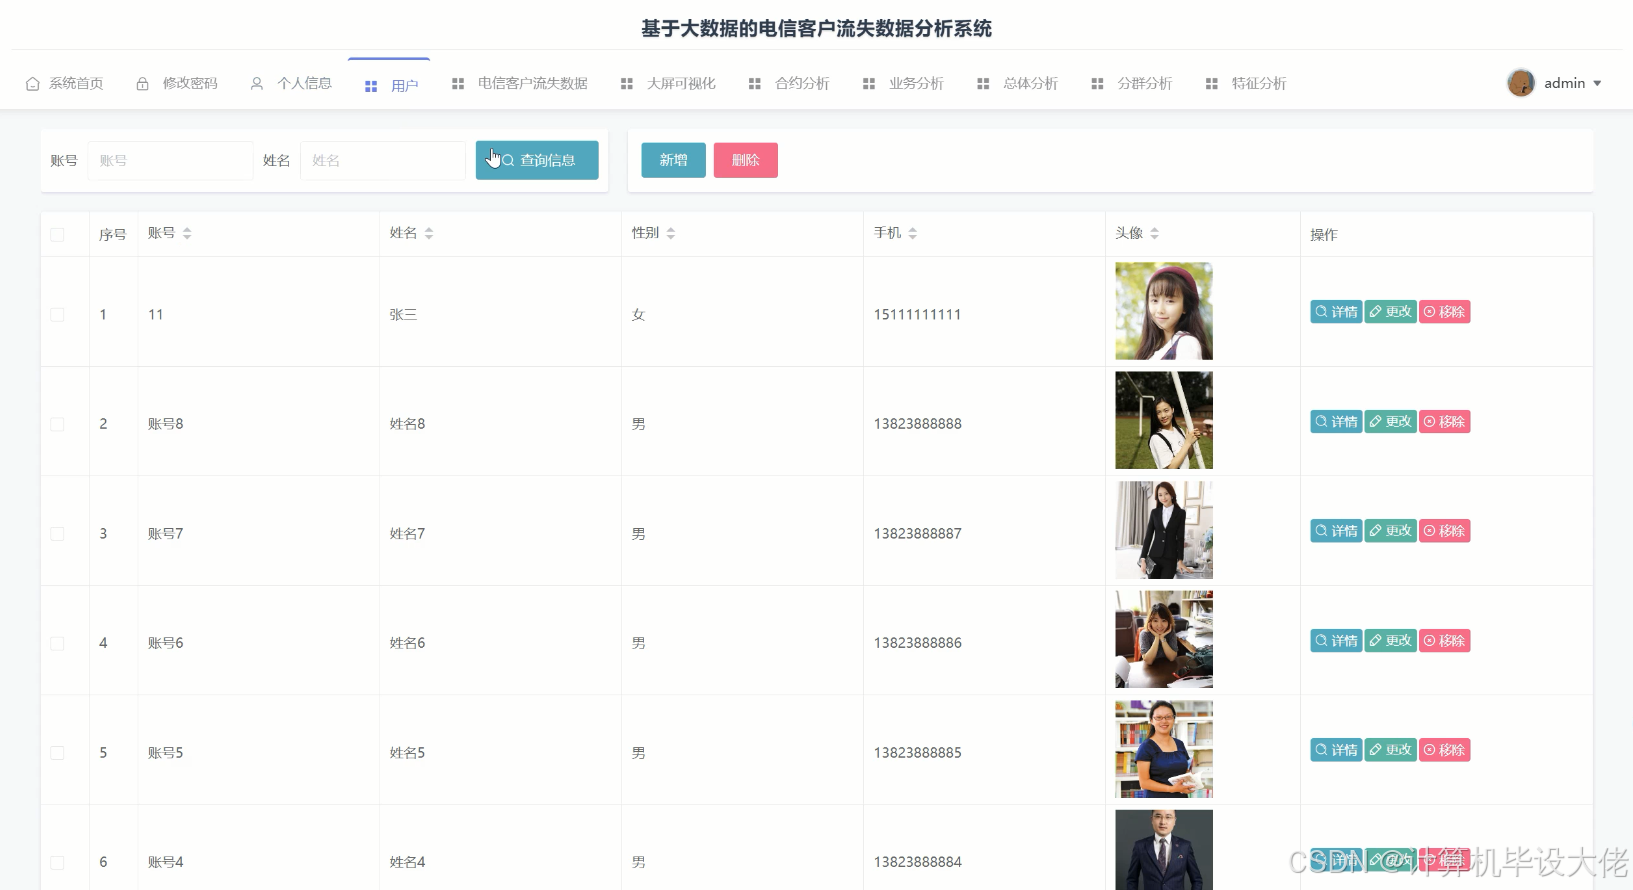Screen dimensions: 1633x890
Task: Click the grid icon beside 合约分析
Action: [x=755, y=84]
